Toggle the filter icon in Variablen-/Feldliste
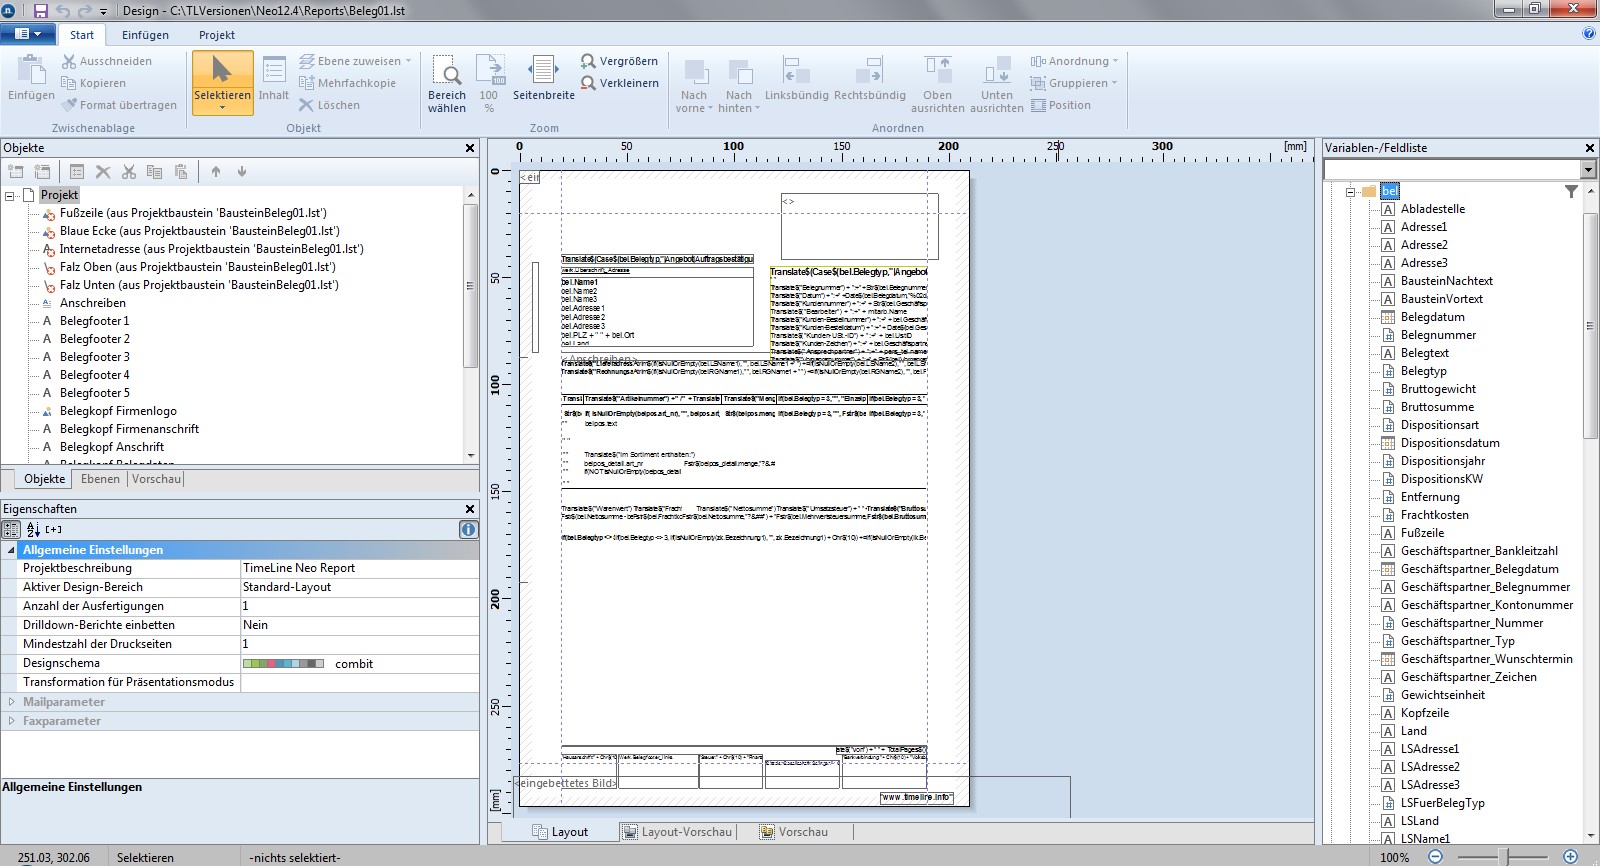Screen dimensions: 1600x866 pos(1571,191)
